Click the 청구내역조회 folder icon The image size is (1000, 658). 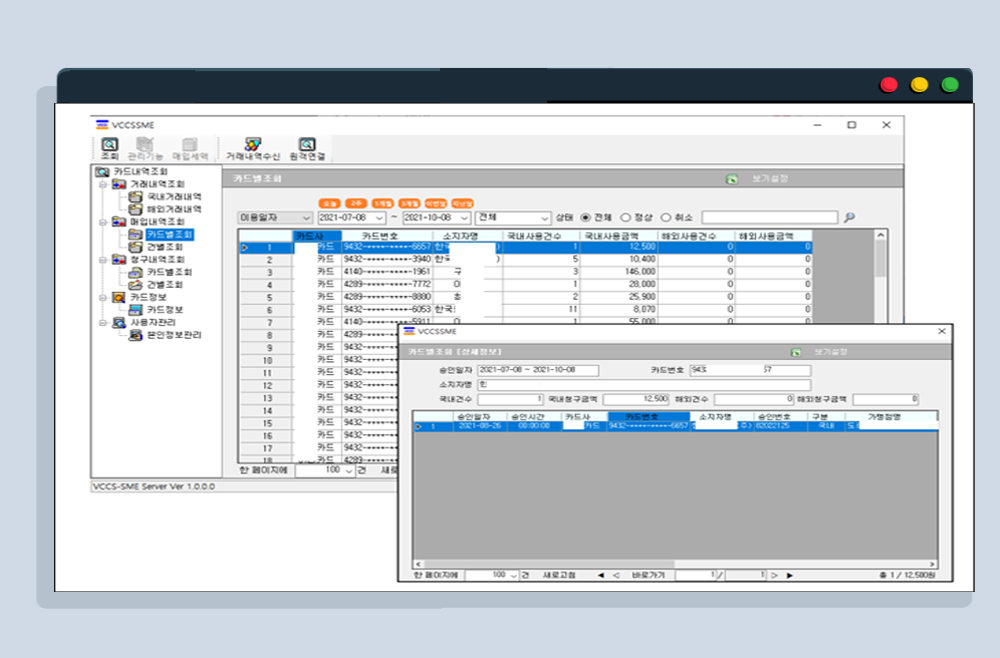point(119,260)
